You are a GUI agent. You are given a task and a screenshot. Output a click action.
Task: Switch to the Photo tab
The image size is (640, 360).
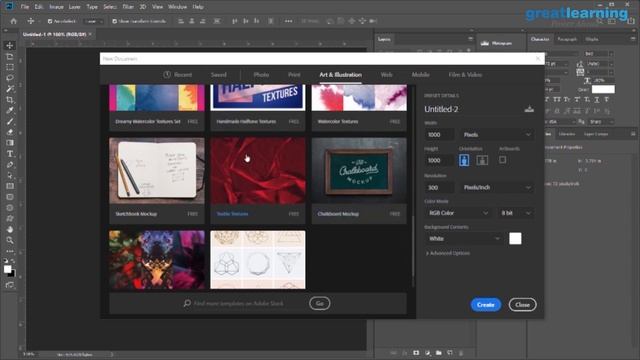(261, 75)
